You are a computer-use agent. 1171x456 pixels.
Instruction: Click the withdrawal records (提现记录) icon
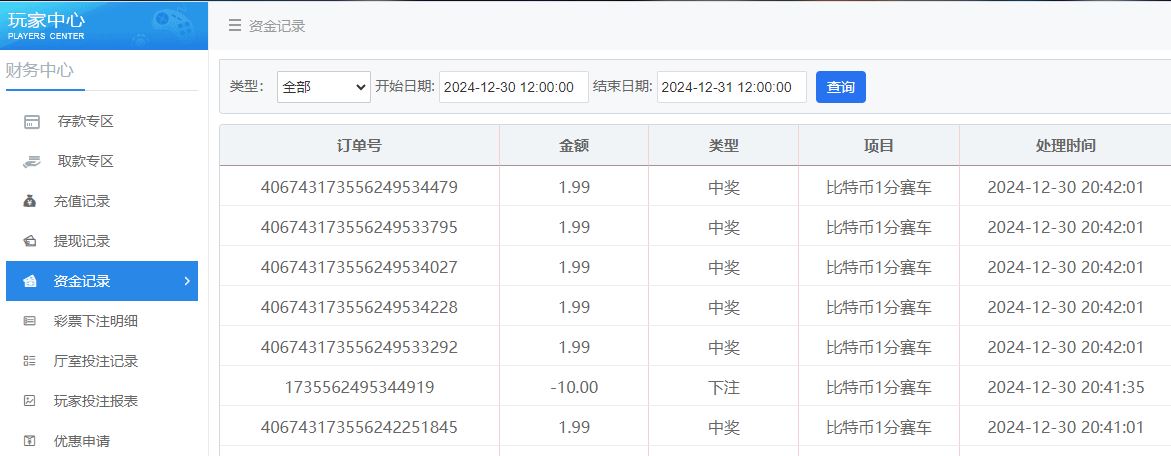31,241
